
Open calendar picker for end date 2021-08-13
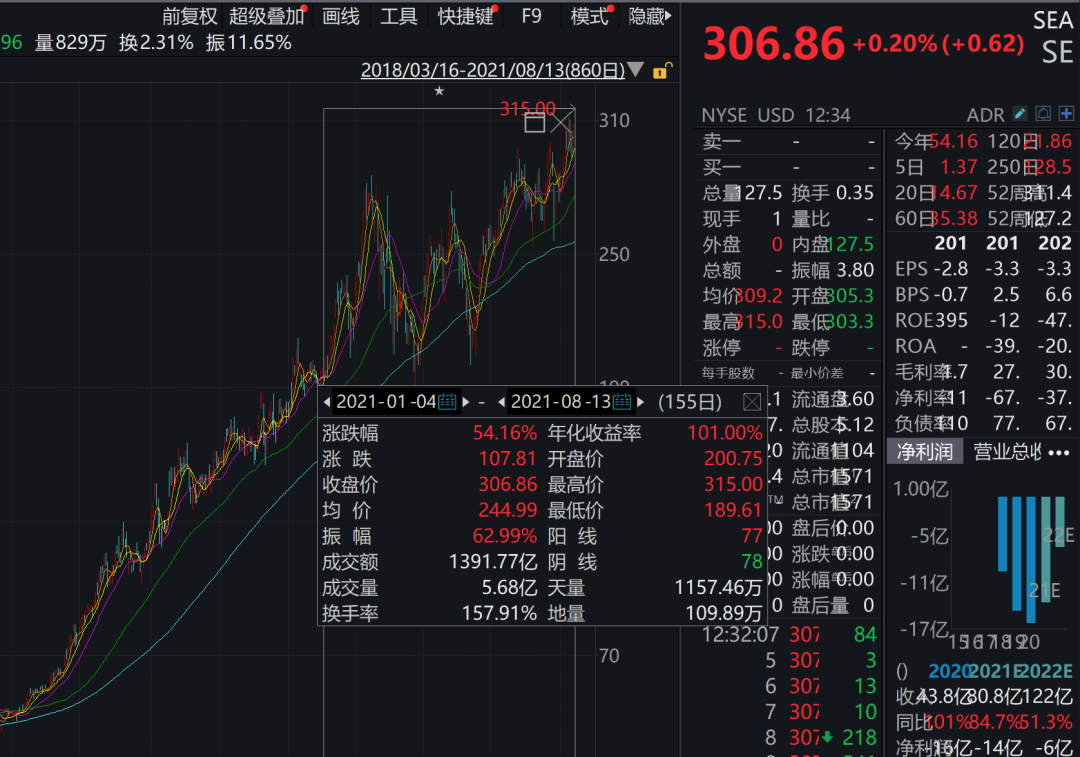click(622, 402)
